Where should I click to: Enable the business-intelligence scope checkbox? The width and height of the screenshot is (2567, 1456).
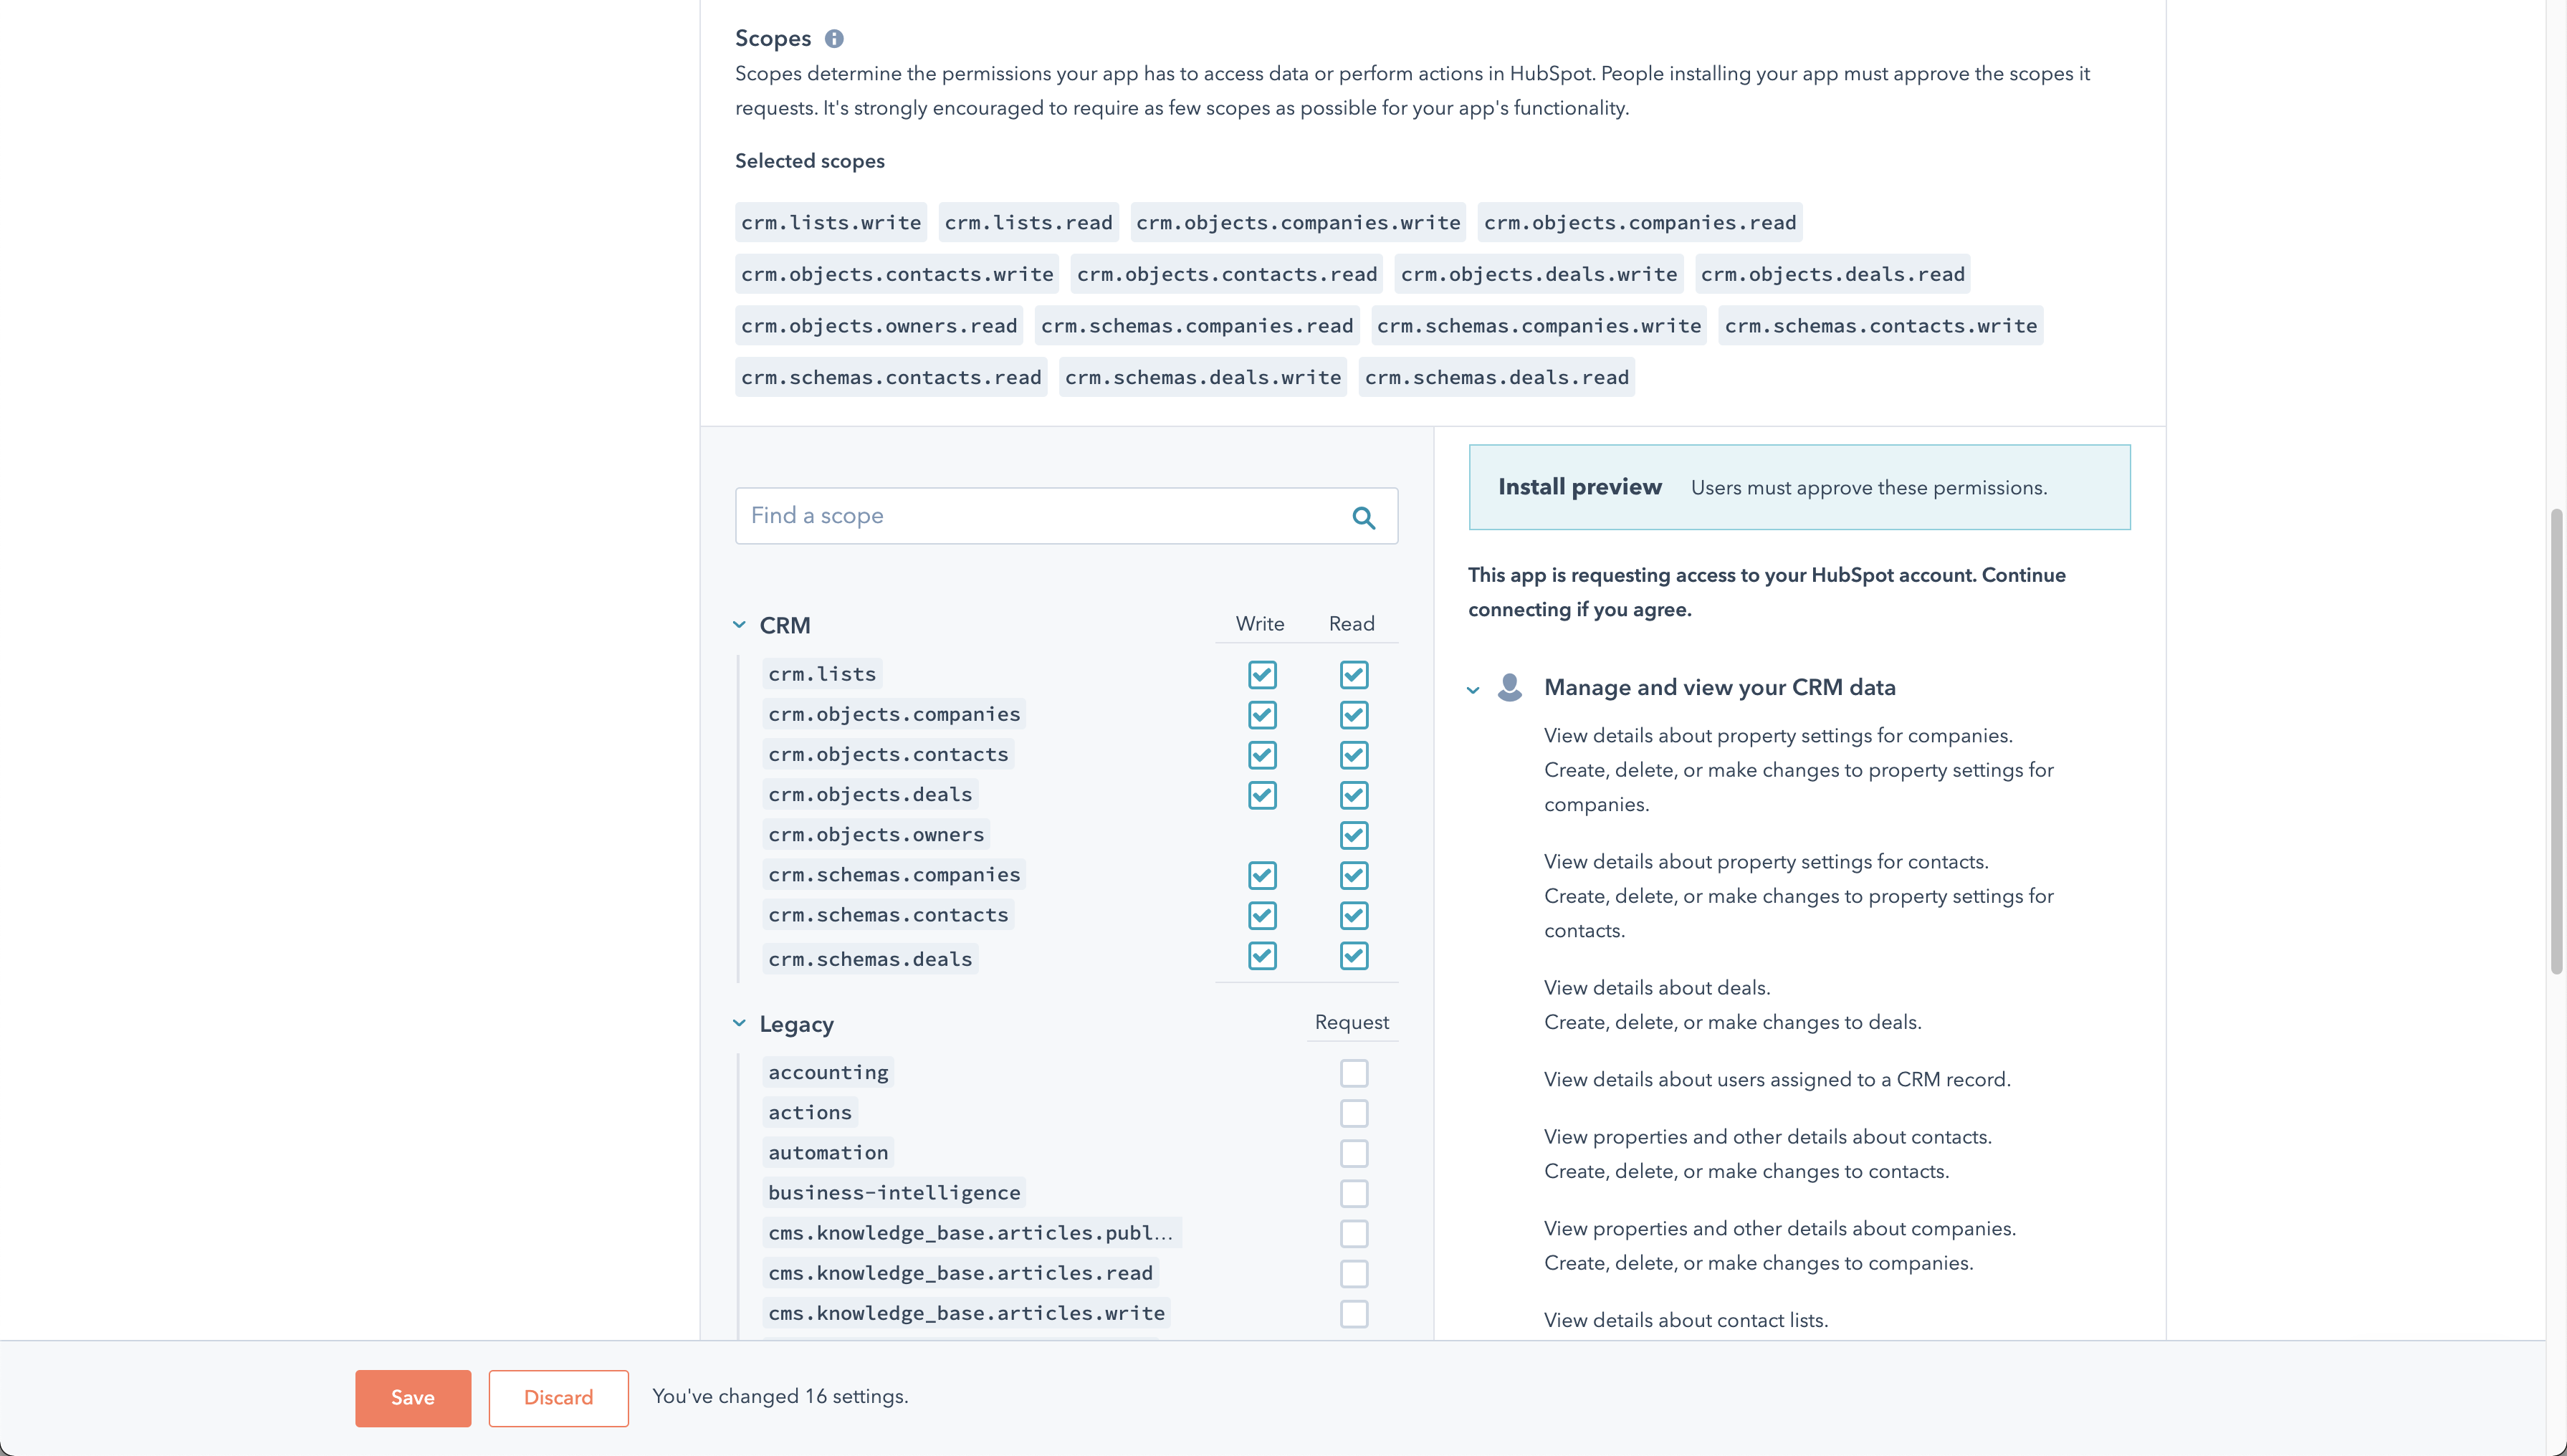(x=1354, y=1193)
